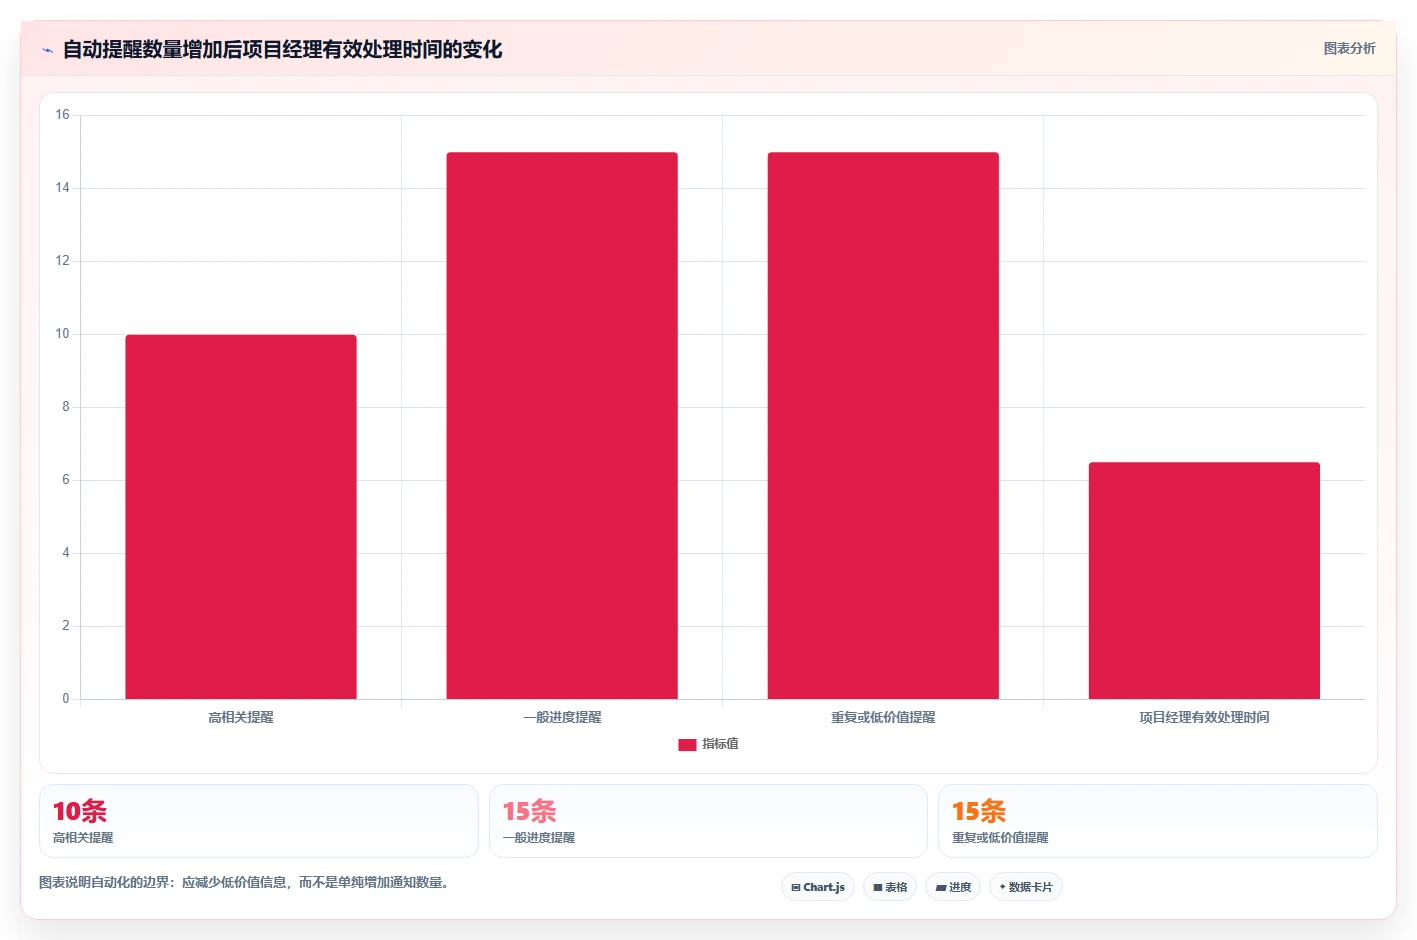Click the lightning icon beside the chart title
Screen dimensions: 1417x940
tap(47, 50)
